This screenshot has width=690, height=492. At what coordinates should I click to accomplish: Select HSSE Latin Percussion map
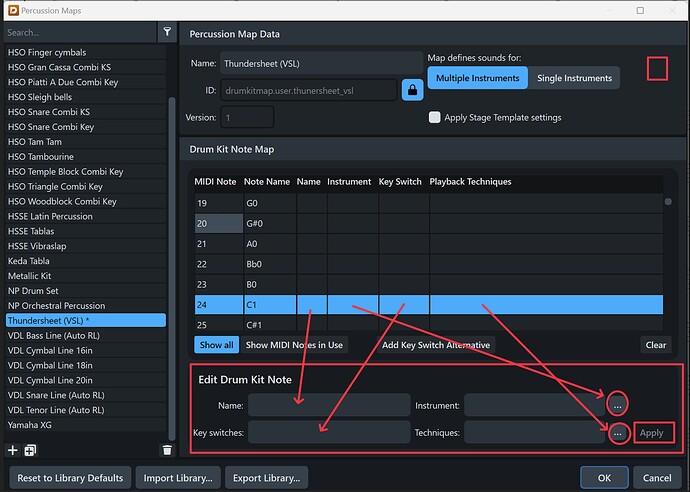(x=86, y=216)
